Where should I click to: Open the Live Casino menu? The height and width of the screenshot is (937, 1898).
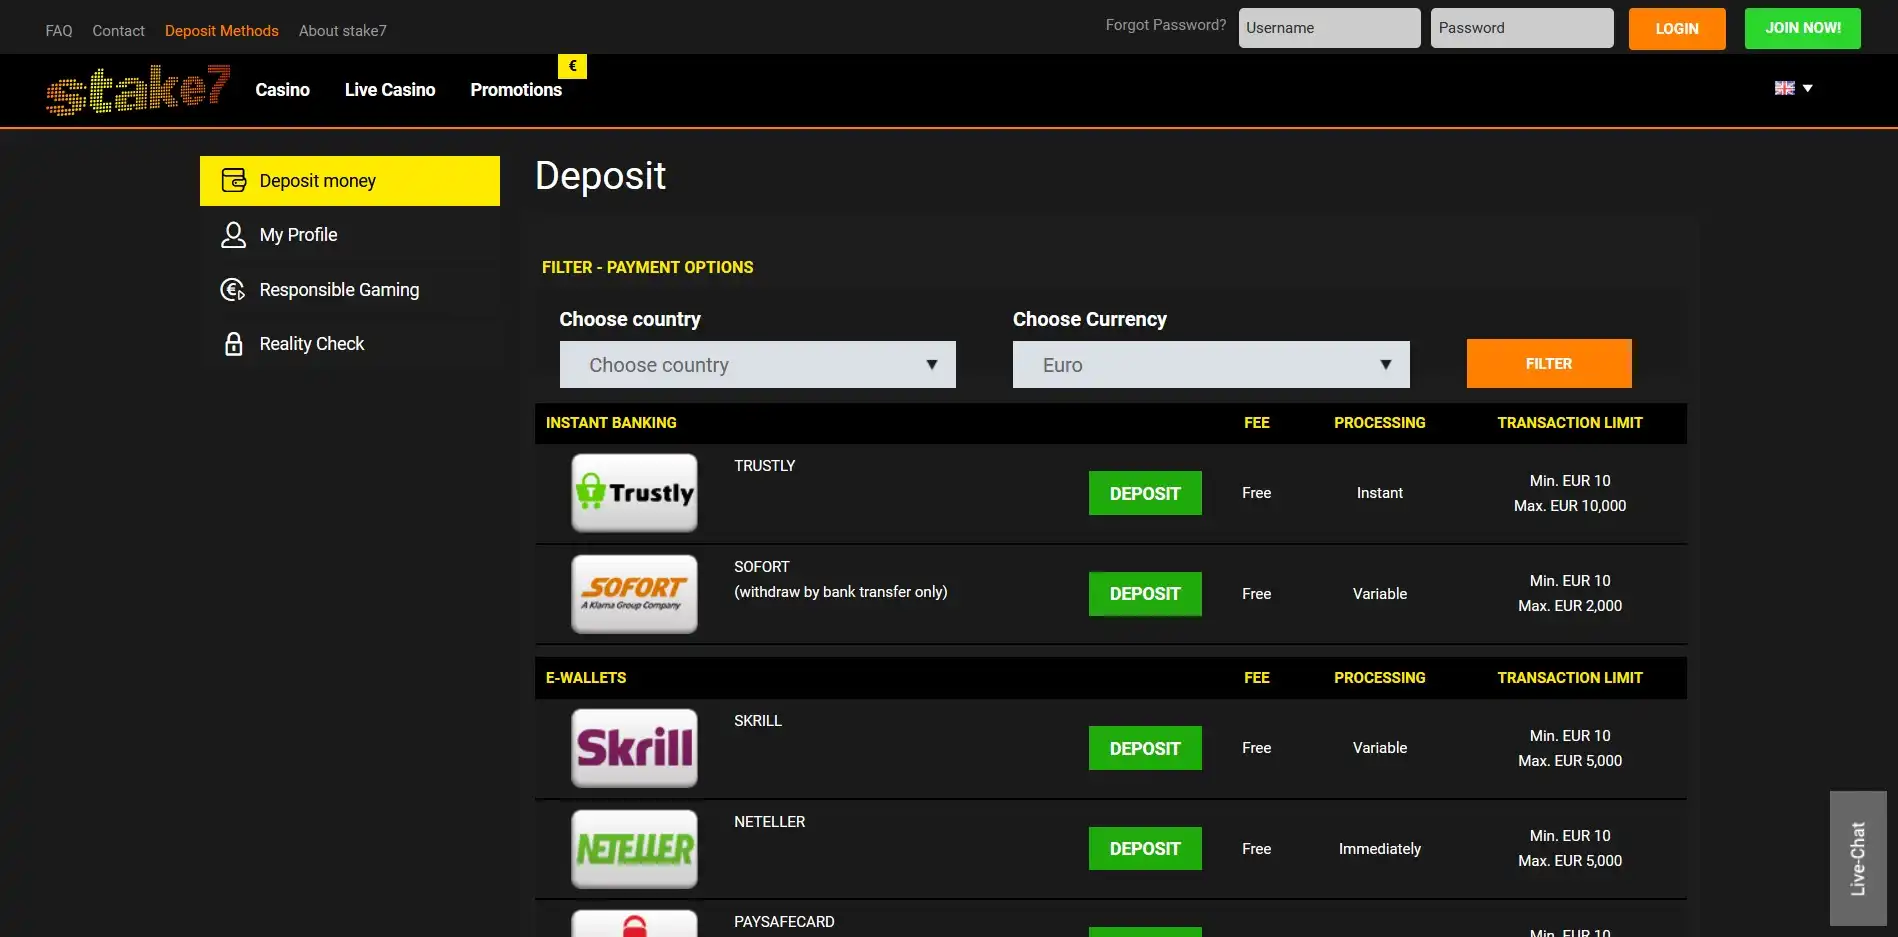(x=390, y=90)
